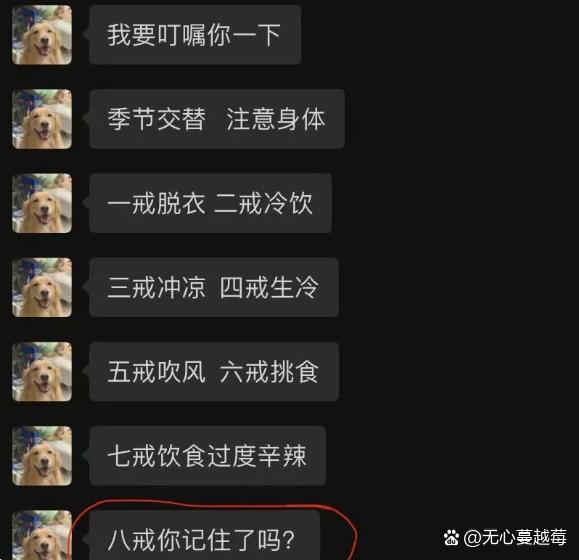Click the text 六戒挑食 in fifth message
This screenshot has height=560, width=579.
tap(269, 372)
